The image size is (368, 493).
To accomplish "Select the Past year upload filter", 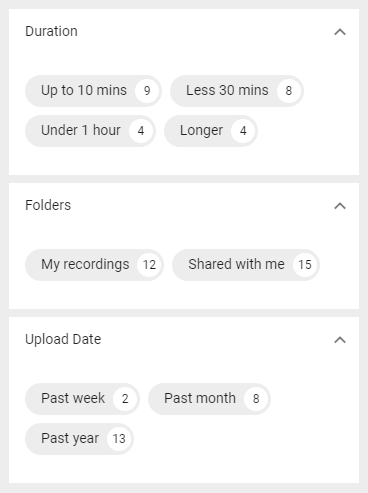I will (x=79, y=439).
